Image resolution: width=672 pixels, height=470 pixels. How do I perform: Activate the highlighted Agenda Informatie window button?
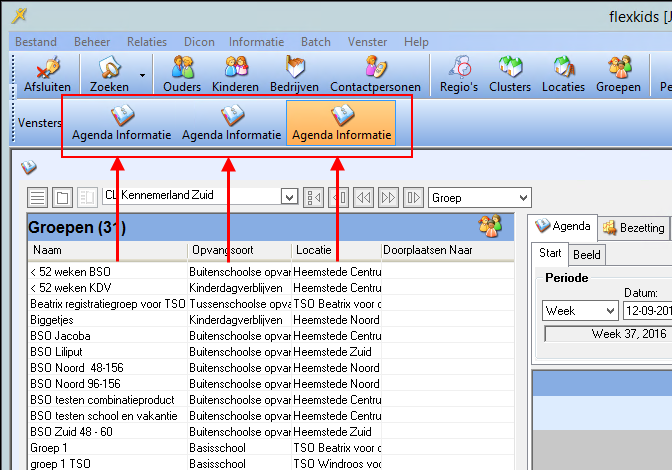[x=341, y=123]
